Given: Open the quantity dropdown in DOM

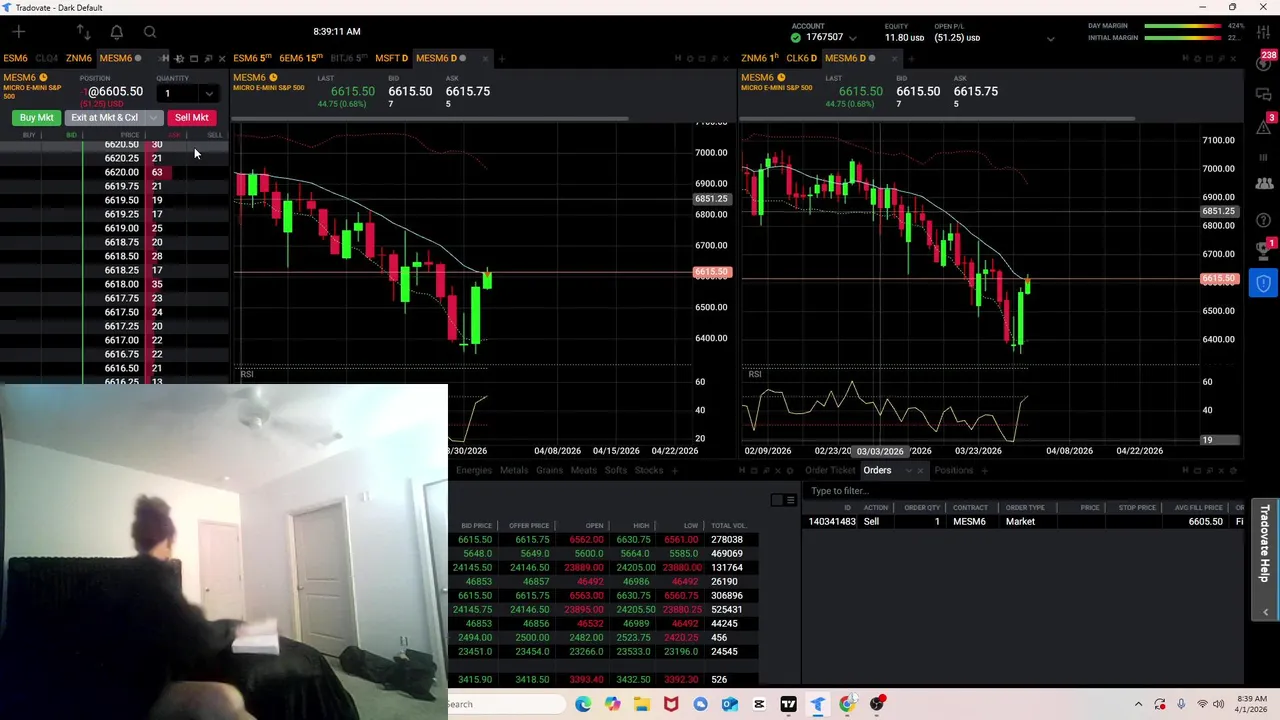Looking at the screenshot, I should tap(208, 94).
